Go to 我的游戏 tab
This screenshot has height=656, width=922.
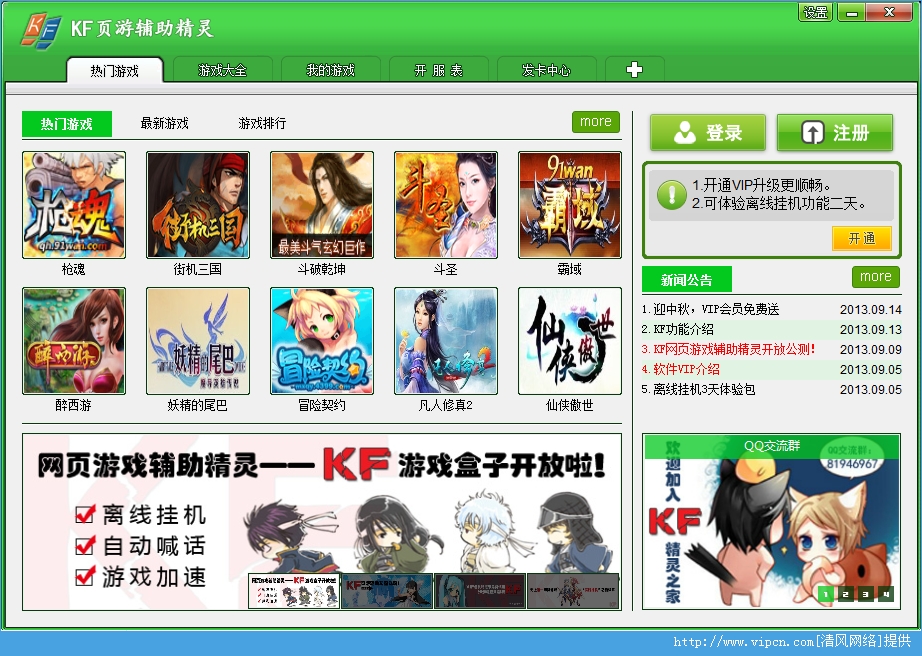click(330, 71)
